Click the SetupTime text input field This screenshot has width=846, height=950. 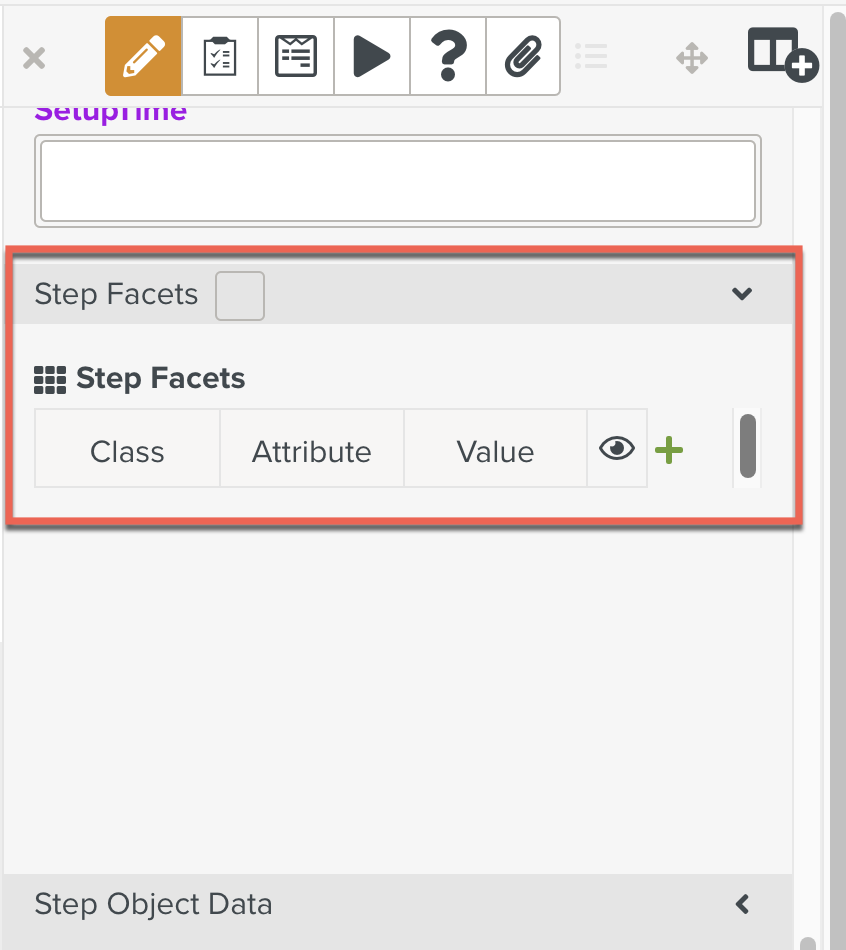(397, 180)
